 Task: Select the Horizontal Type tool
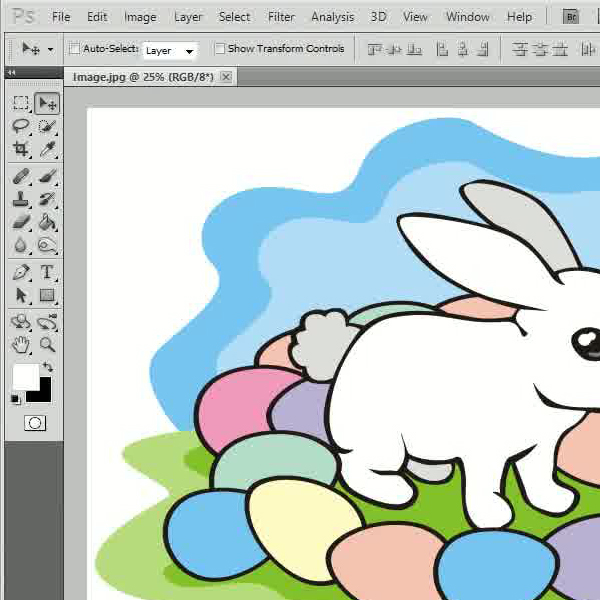(47, 272)
